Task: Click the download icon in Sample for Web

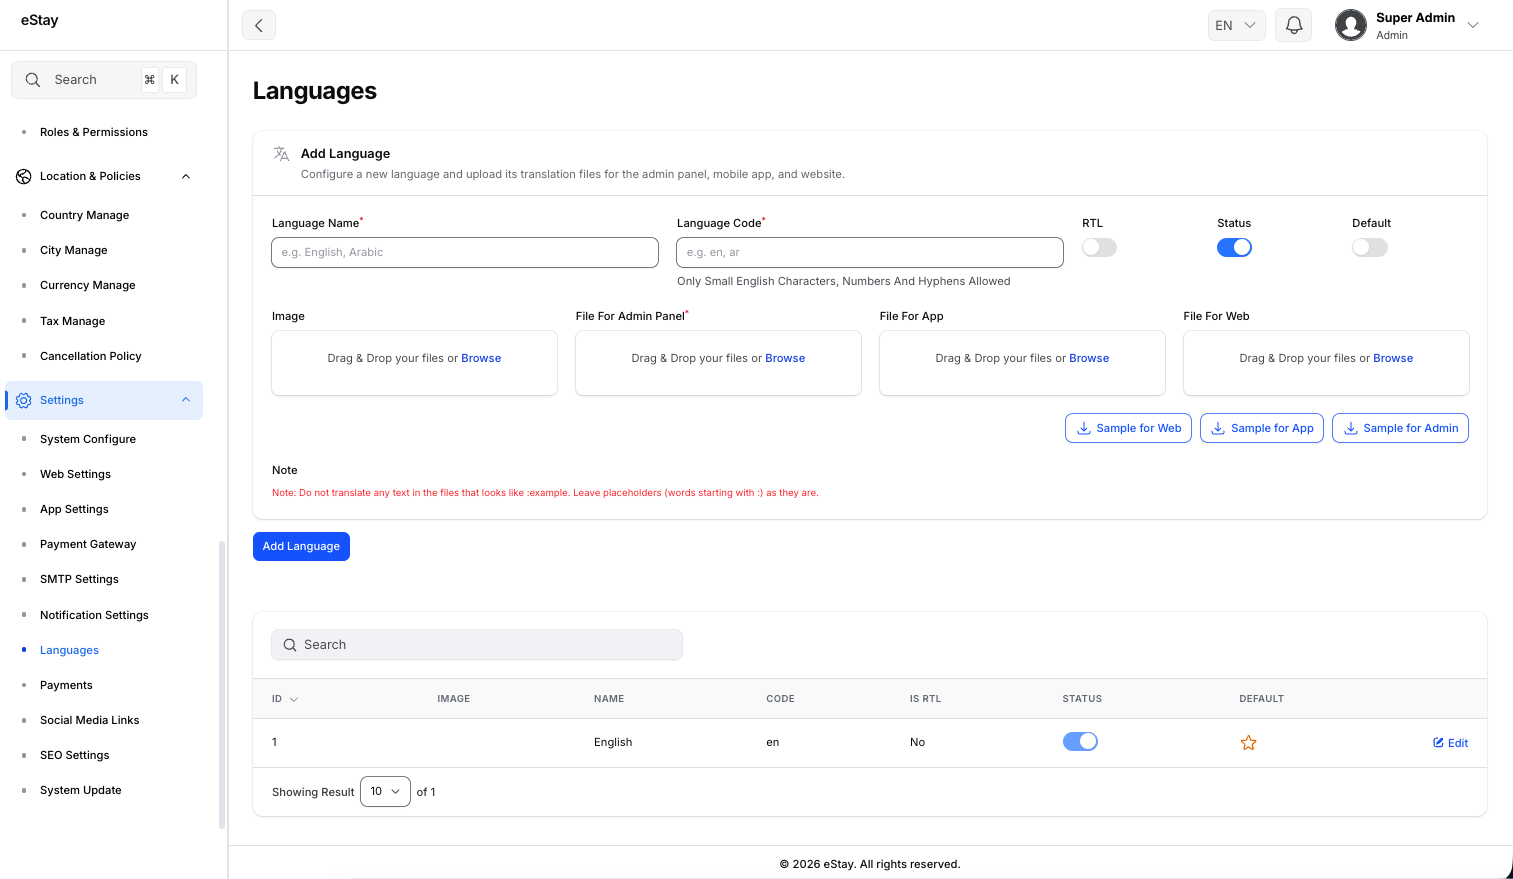Action: tap(1084, 428)
